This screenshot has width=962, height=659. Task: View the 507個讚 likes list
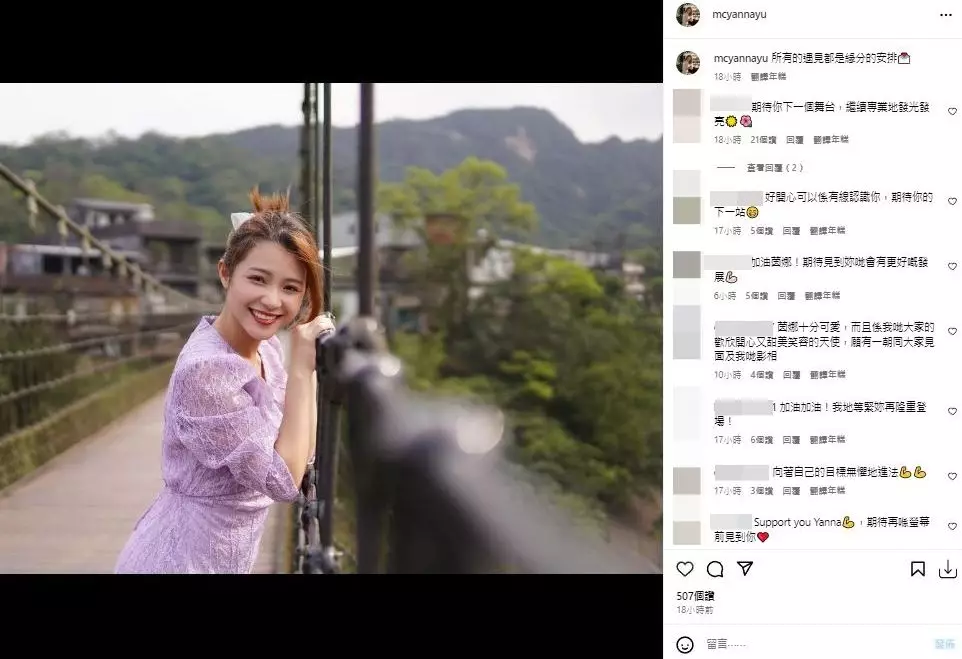pos(695,596)
